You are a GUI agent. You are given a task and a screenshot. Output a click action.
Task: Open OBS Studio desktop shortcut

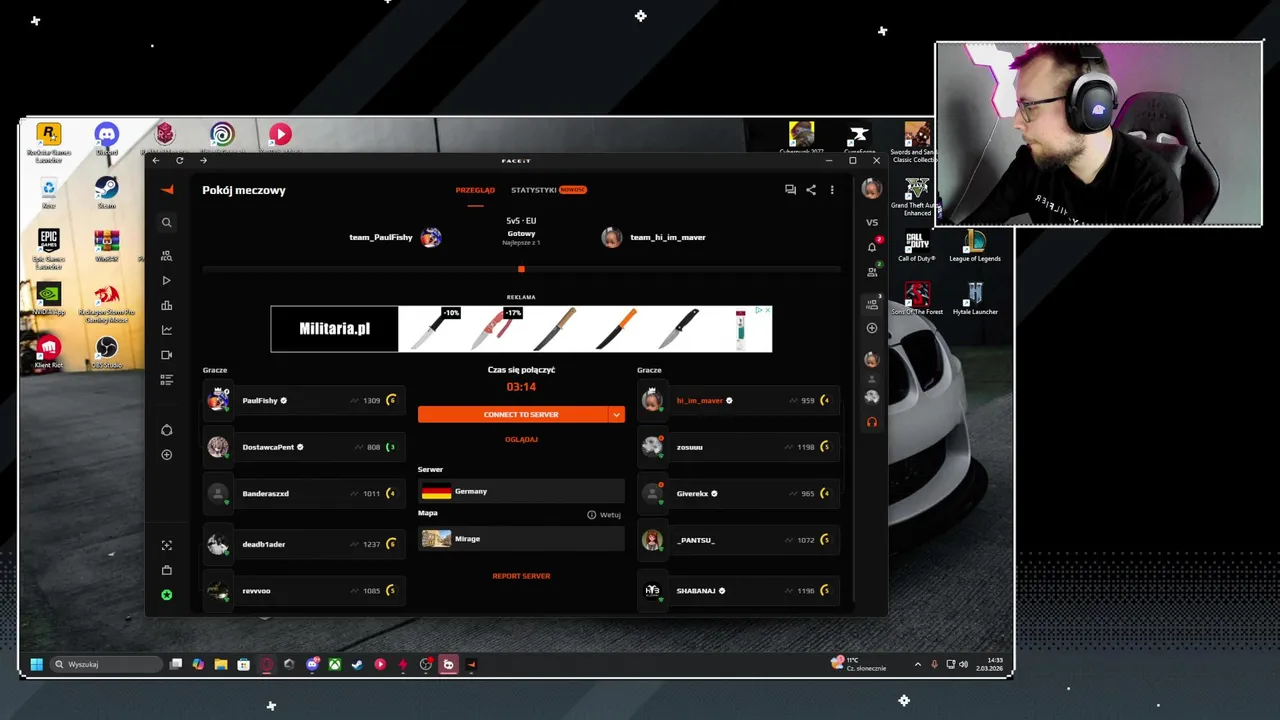click(107, 353)
